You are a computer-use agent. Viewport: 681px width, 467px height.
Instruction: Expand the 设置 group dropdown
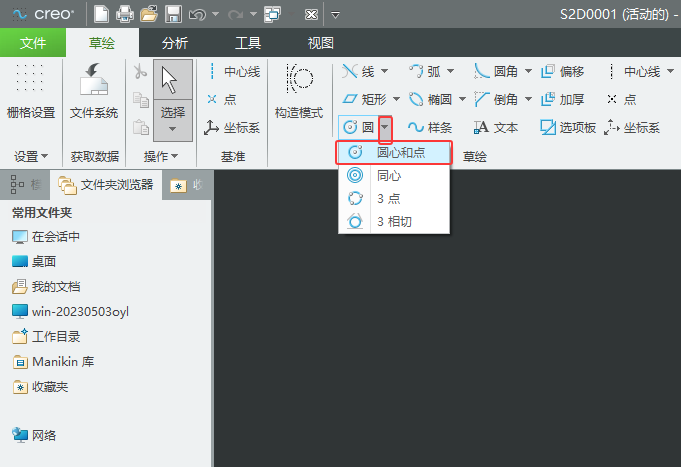(x=31, y=156)
